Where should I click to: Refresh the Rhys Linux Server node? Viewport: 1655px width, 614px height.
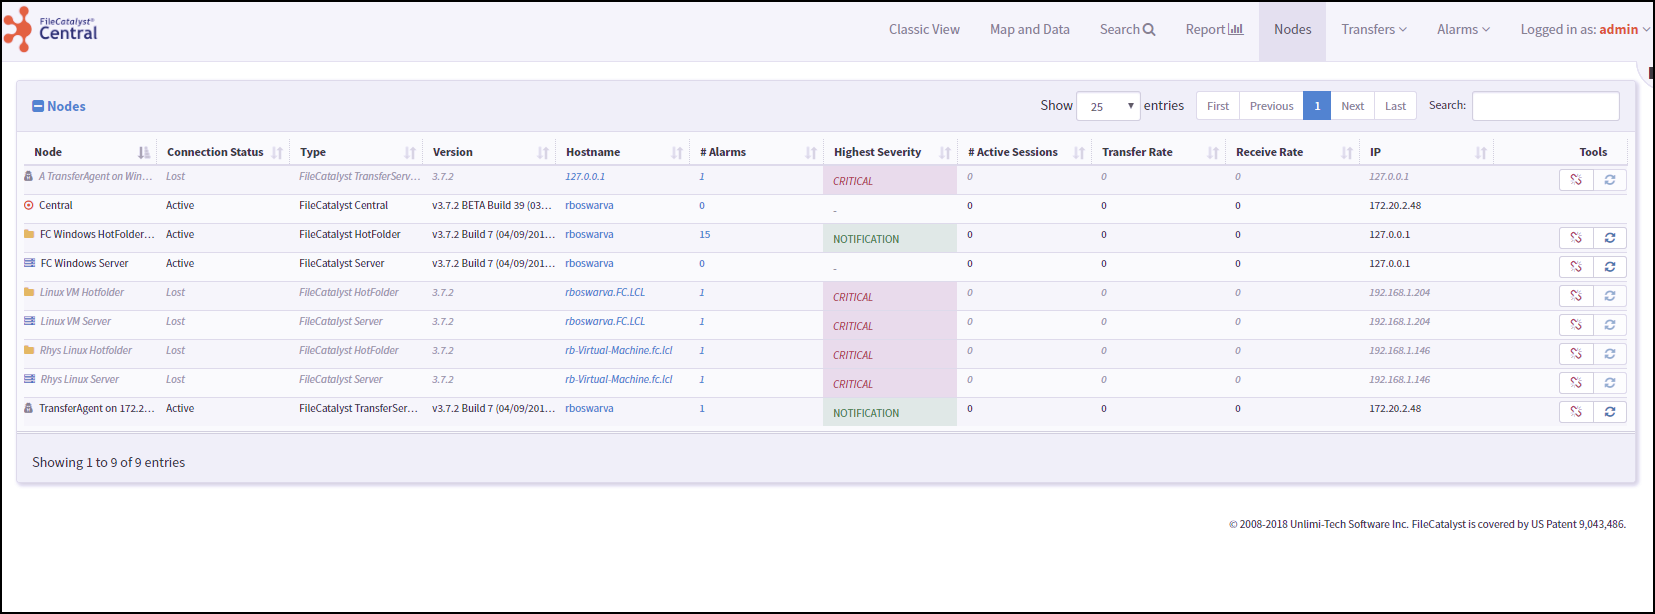[x=1610, y=383]
